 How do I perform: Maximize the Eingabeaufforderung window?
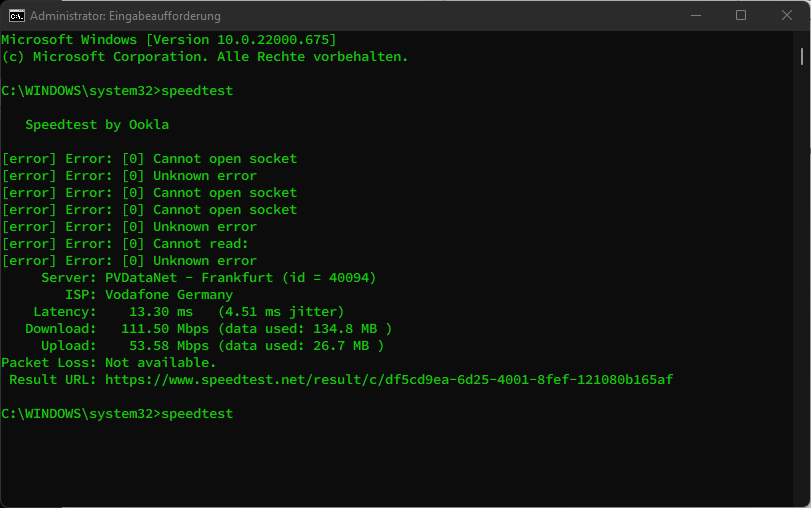pos(741,16)
